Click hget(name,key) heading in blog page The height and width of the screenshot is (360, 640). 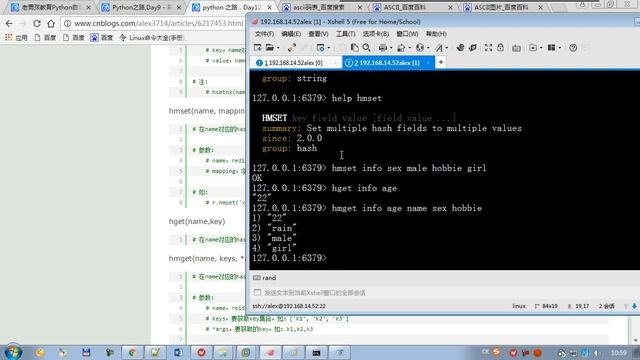click(x=197, y=222)
